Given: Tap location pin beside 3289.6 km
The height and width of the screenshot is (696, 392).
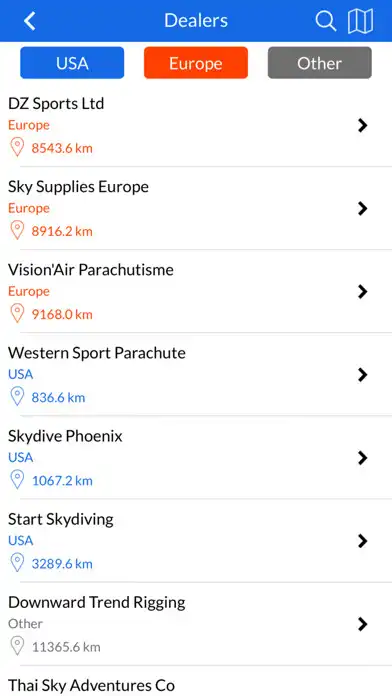Looking at the screenshot, I should [x=17, y=563].
